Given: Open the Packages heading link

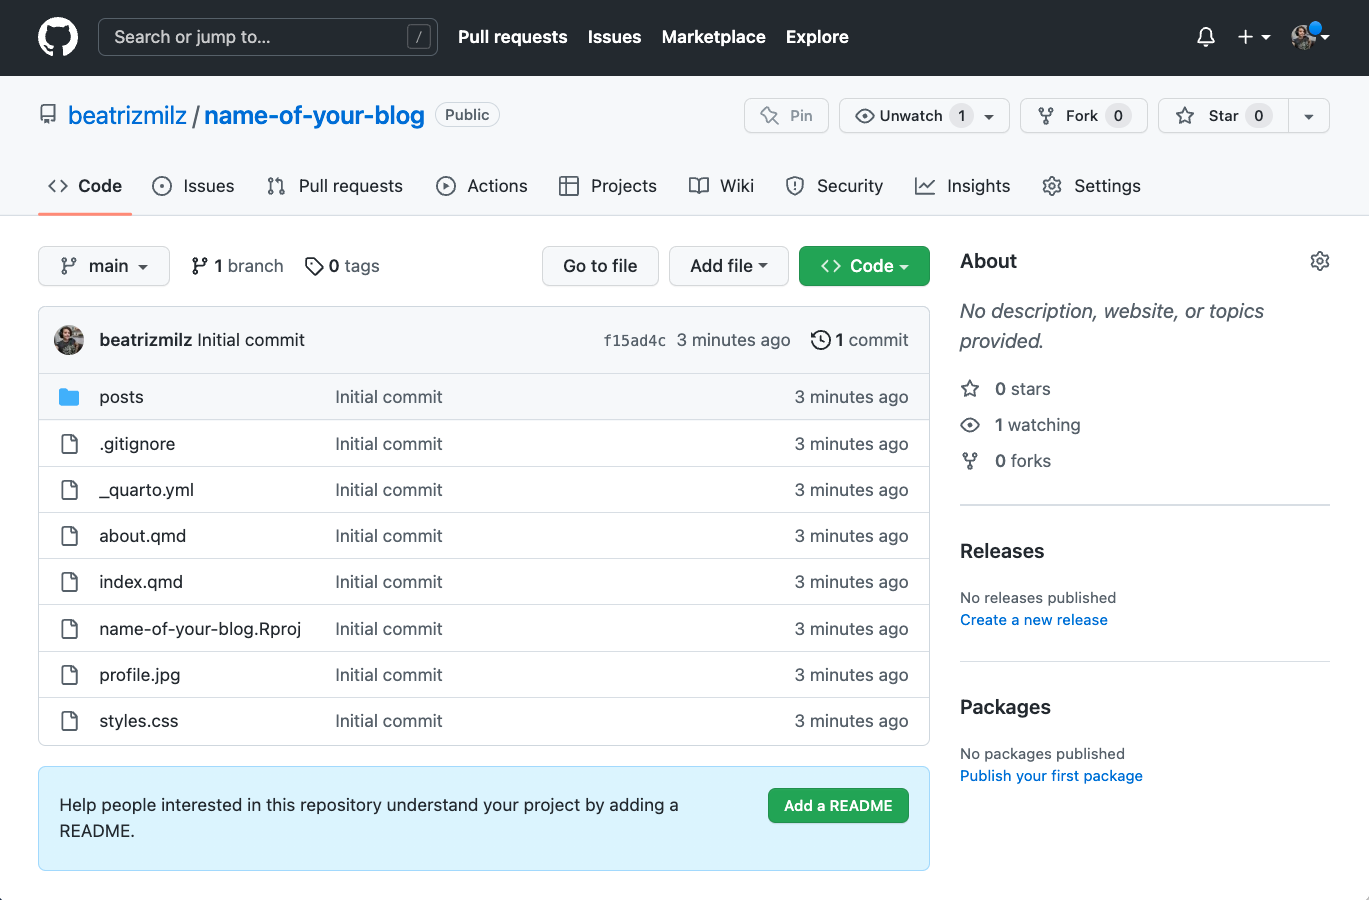Looking at the screenshot, I should [x=1005, y=707].
